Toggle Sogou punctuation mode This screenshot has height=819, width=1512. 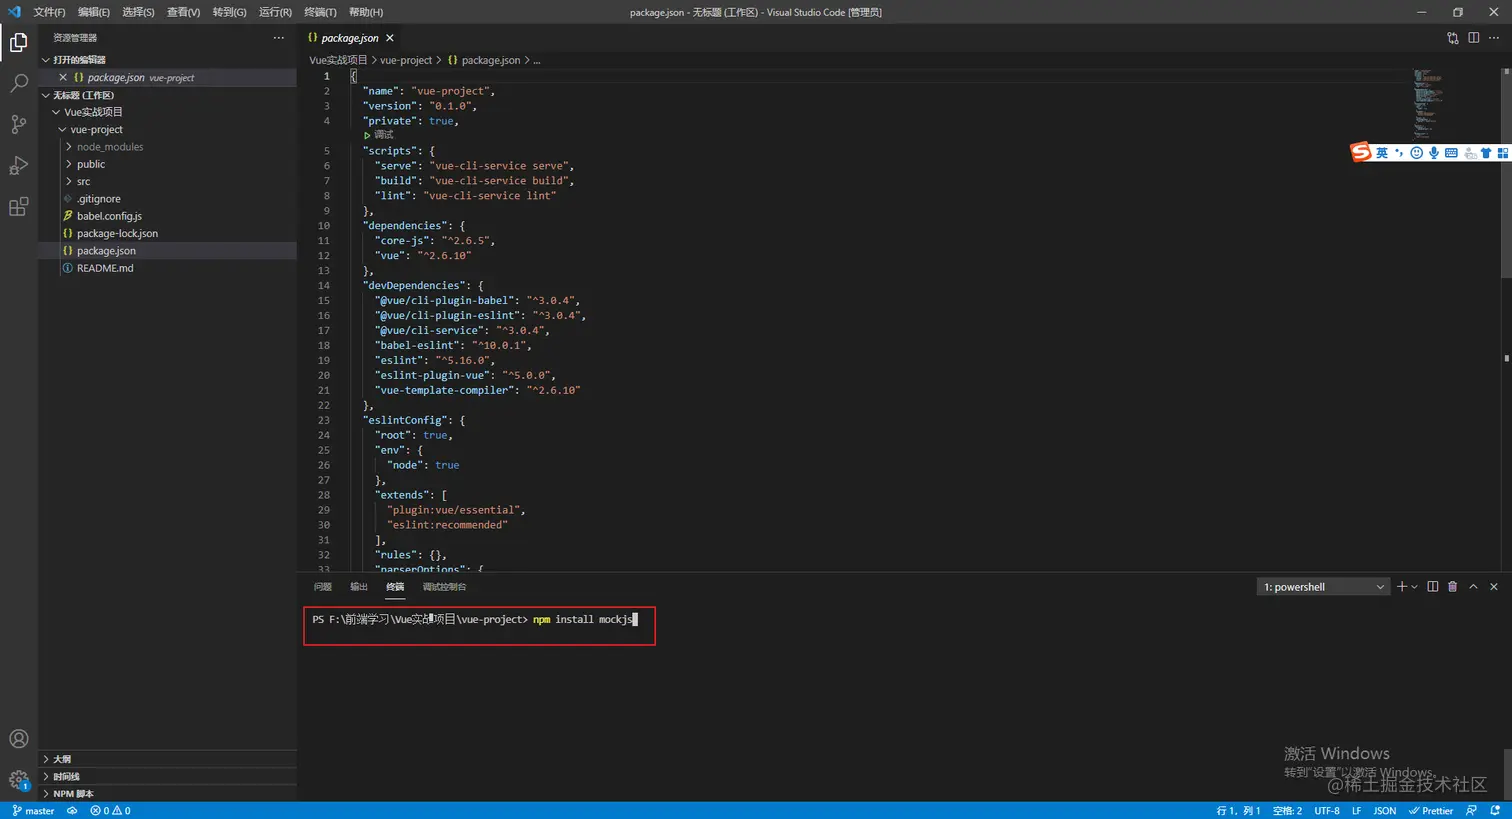point(1399,153)
